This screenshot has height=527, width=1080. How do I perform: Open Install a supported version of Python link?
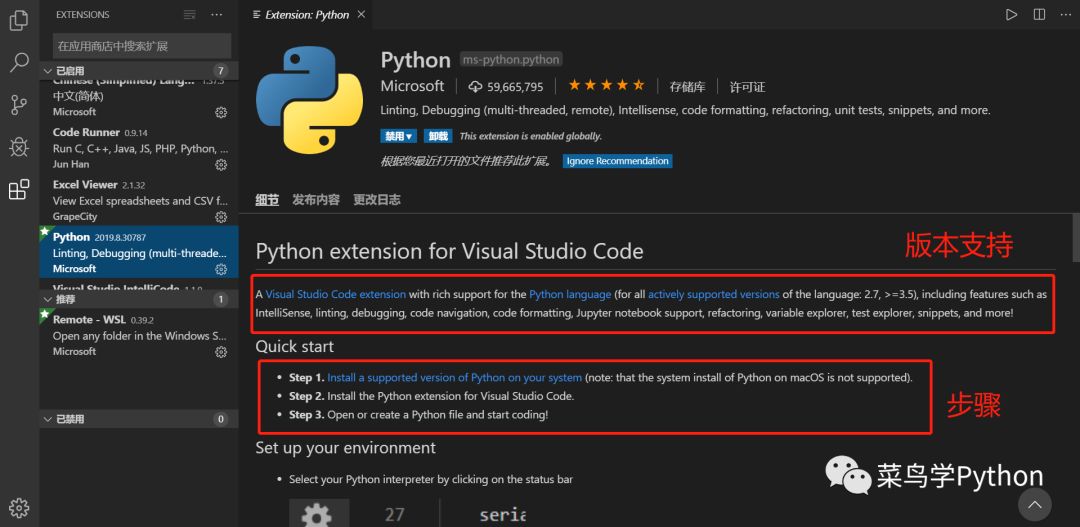455,378
